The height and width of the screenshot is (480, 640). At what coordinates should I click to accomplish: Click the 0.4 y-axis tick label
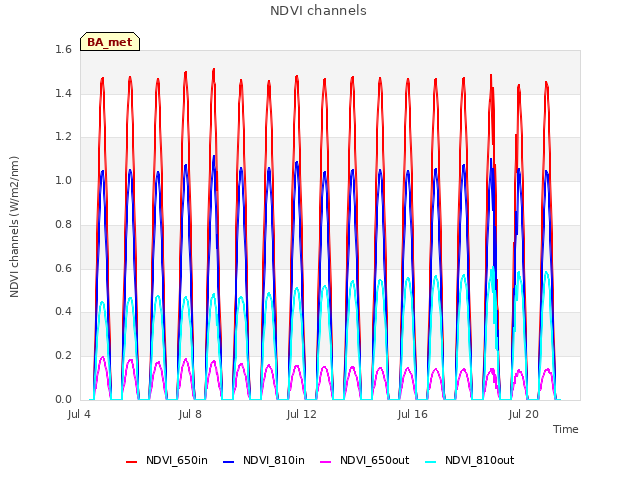63,311
